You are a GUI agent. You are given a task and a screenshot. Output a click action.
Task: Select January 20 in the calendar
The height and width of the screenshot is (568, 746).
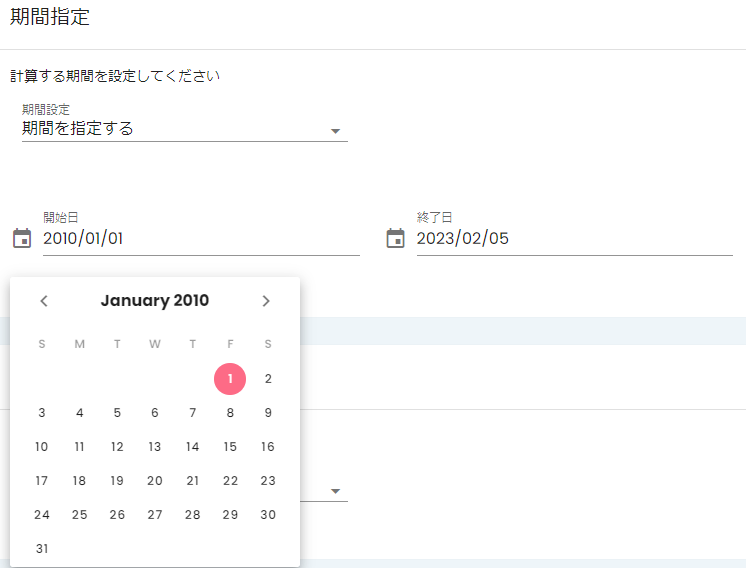point(155,480)
